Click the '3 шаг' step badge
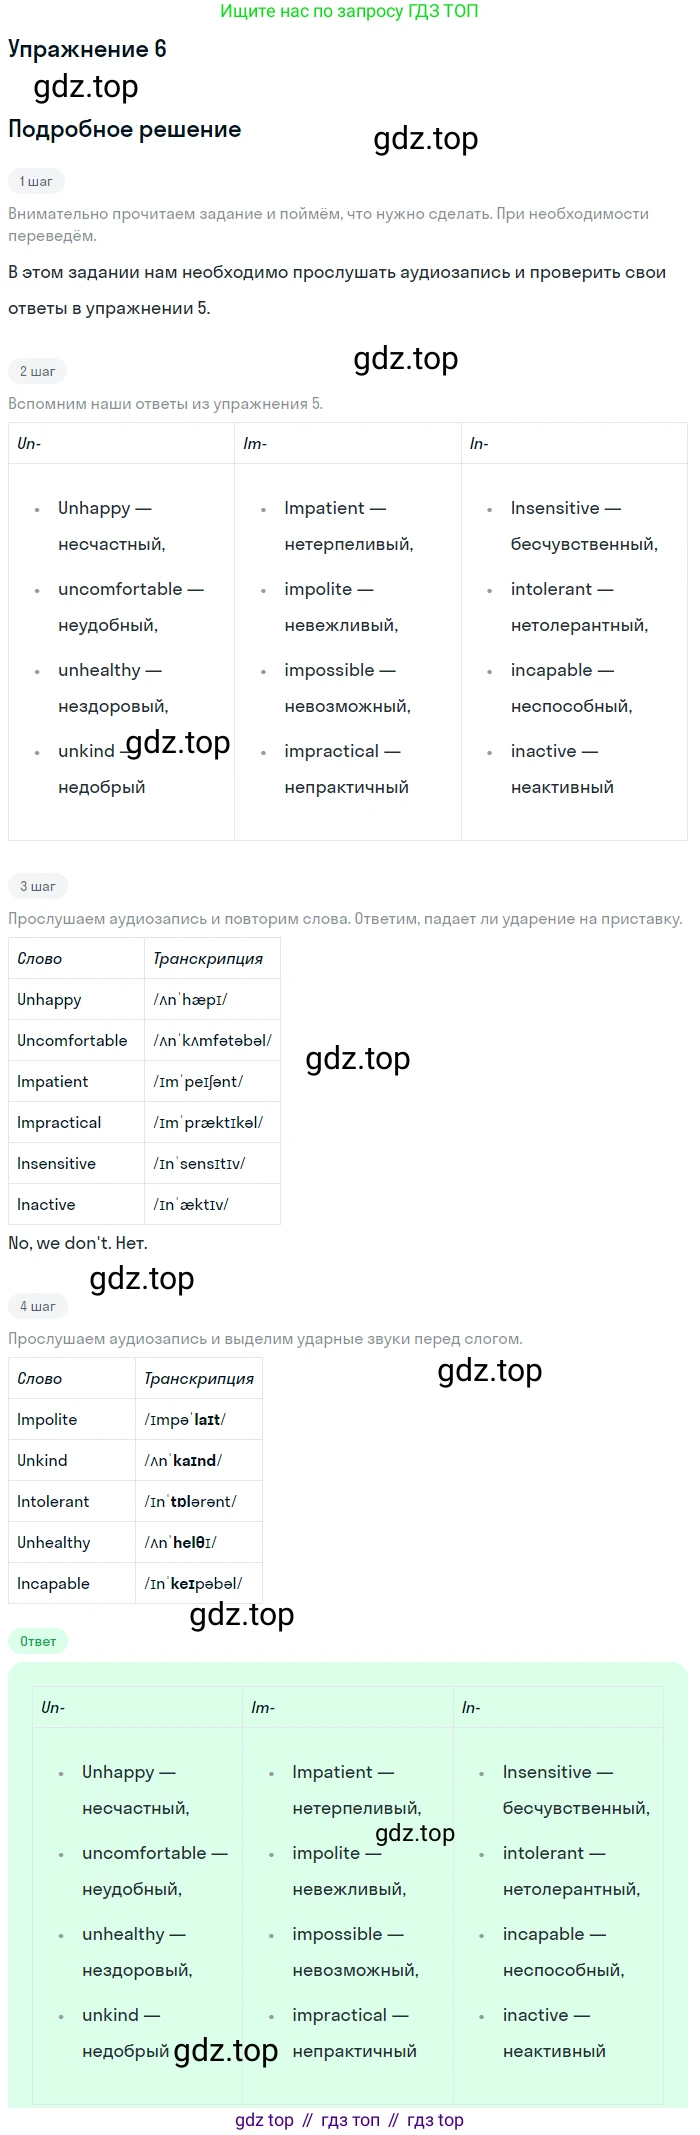Screen dimensions: 700x2135 pyautogui.click(x=37, y=887)
